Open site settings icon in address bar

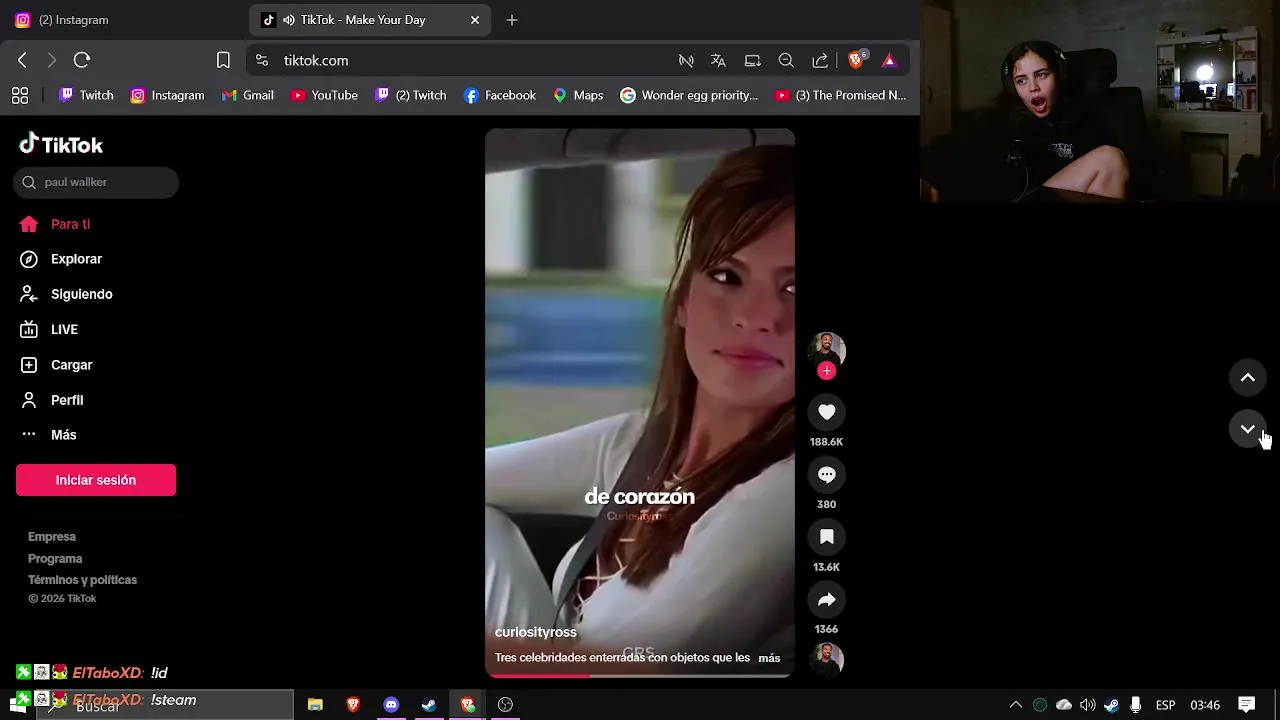click(x=262, y=60)
